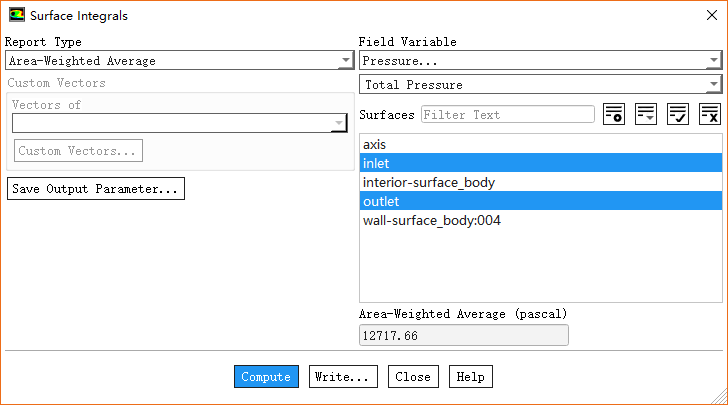Deselect the inlet surface
Screen dimensions: 728x405
(x=377, y=163)
